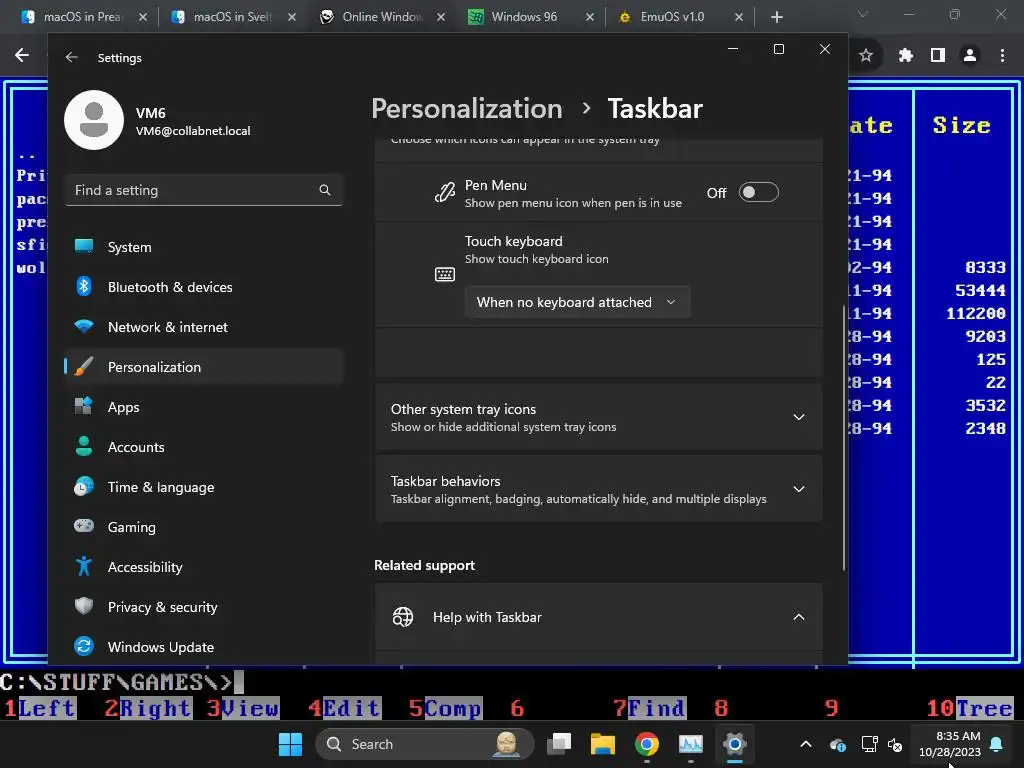
Task: Switch to the macOS in Svelte browser tab
Action: [x=233, y=17]
